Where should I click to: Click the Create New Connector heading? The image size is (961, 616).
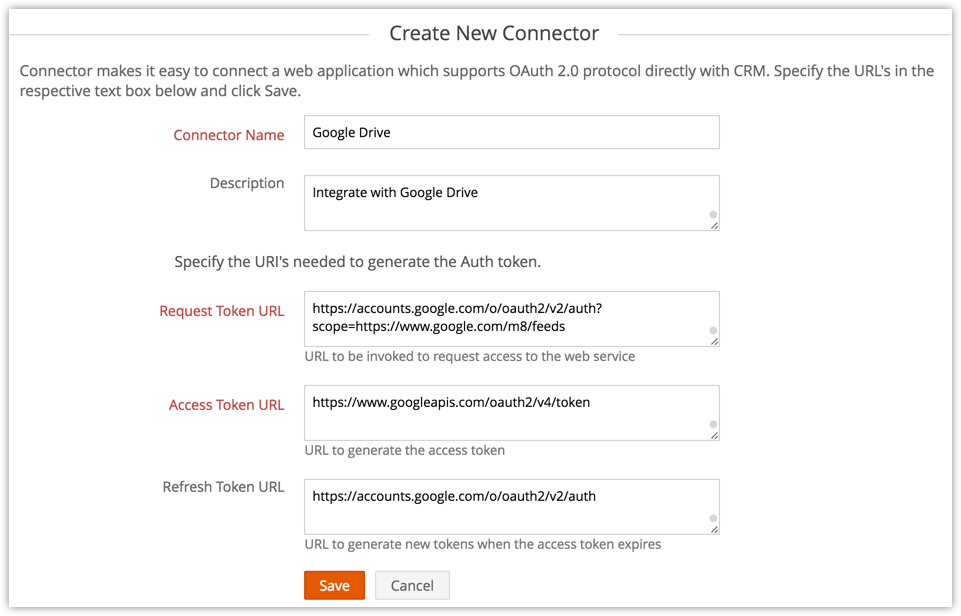[494, 33]
